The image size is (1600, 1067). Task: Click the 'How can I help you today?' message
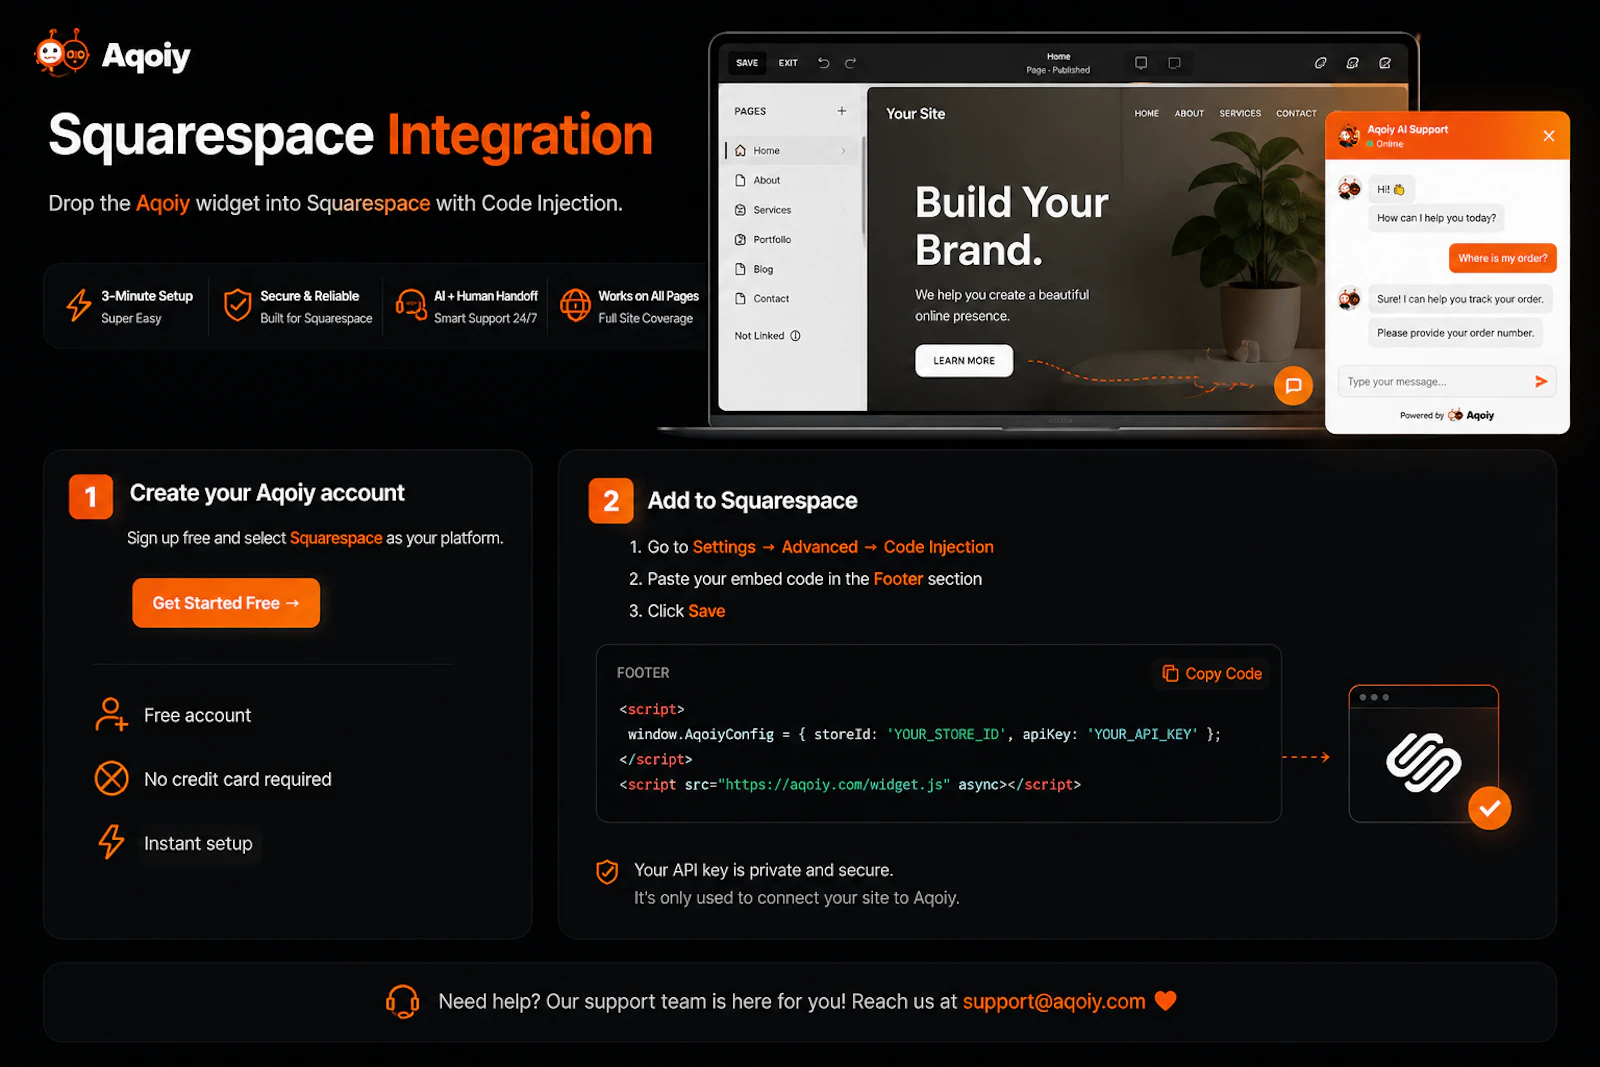click(x=1436, y=218)
